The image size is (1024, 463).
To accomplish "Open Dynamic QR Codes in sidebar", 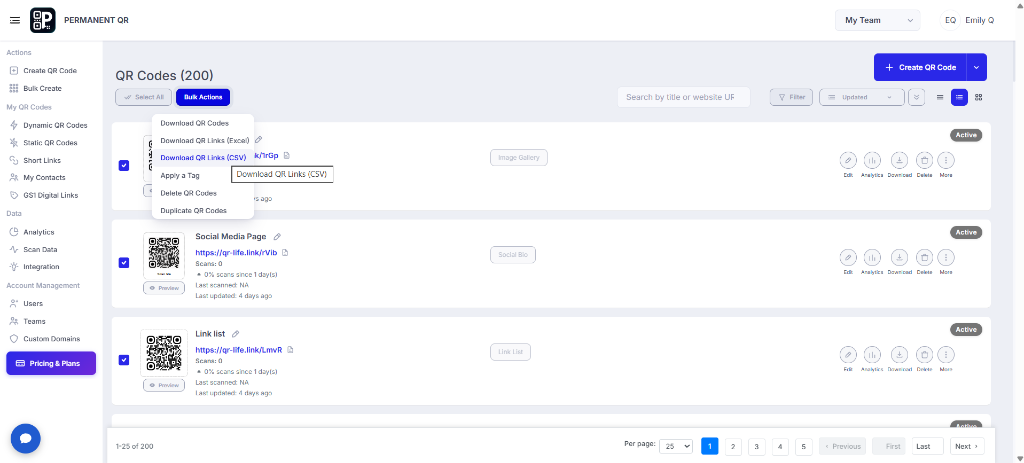I will [x=55, y=125].
